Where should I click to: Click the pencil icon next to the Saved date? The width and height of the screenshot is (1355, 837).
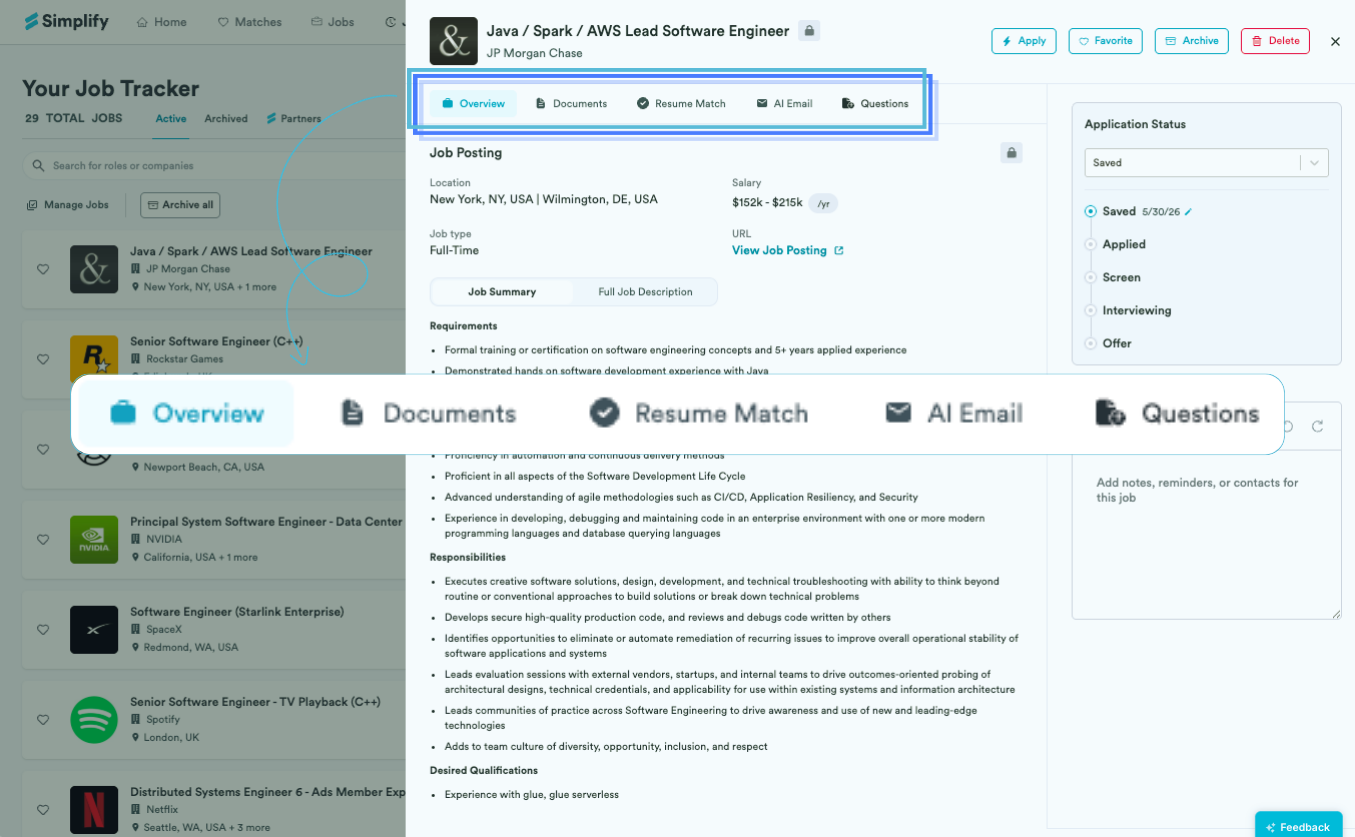pyautogui.click(x=1188, y=212)
